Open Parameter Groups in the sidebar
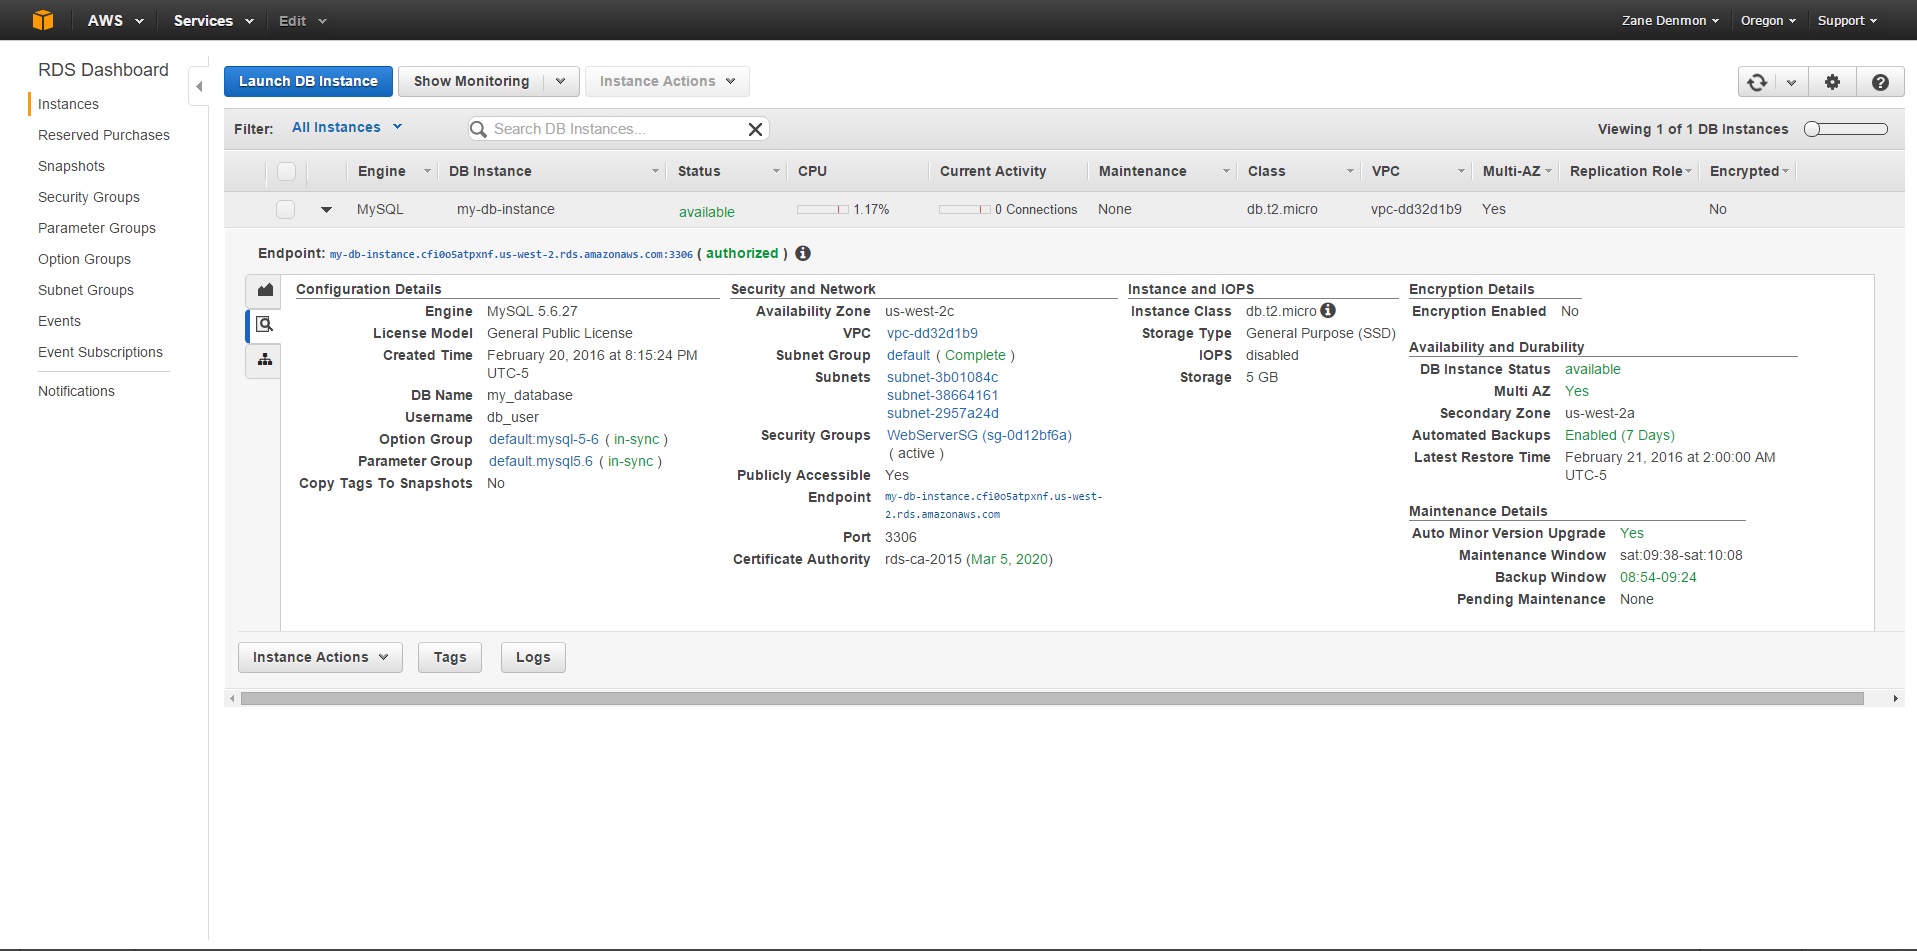 pyautogui.click(x=97, y=228)
